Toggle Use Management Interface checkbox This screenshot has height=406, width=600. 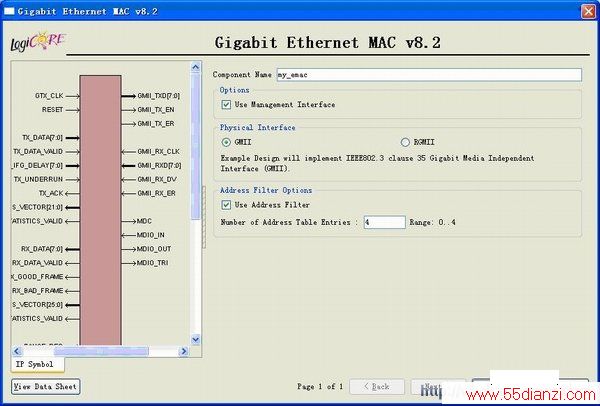tap(226, 104)
